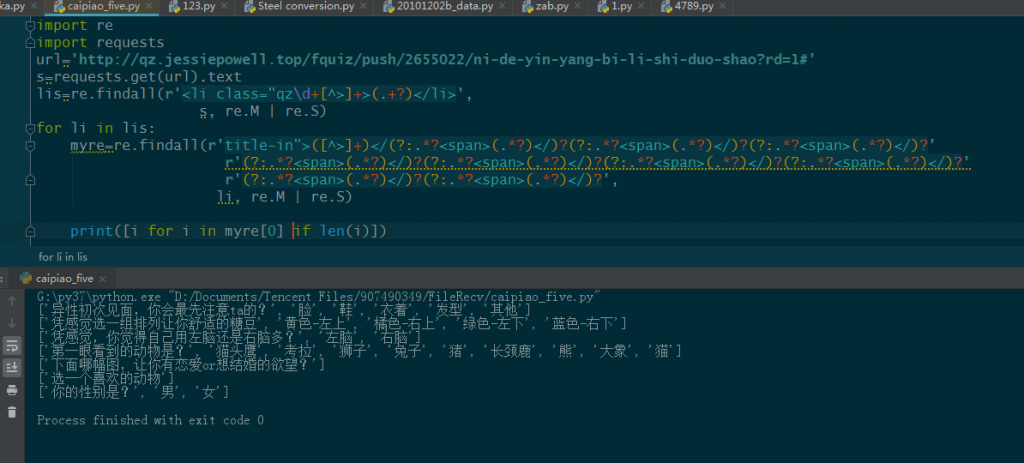This screenshot has width=1024, height=463.
Task: Toggle scroll to end of console
Action: [x=12, y=368]
